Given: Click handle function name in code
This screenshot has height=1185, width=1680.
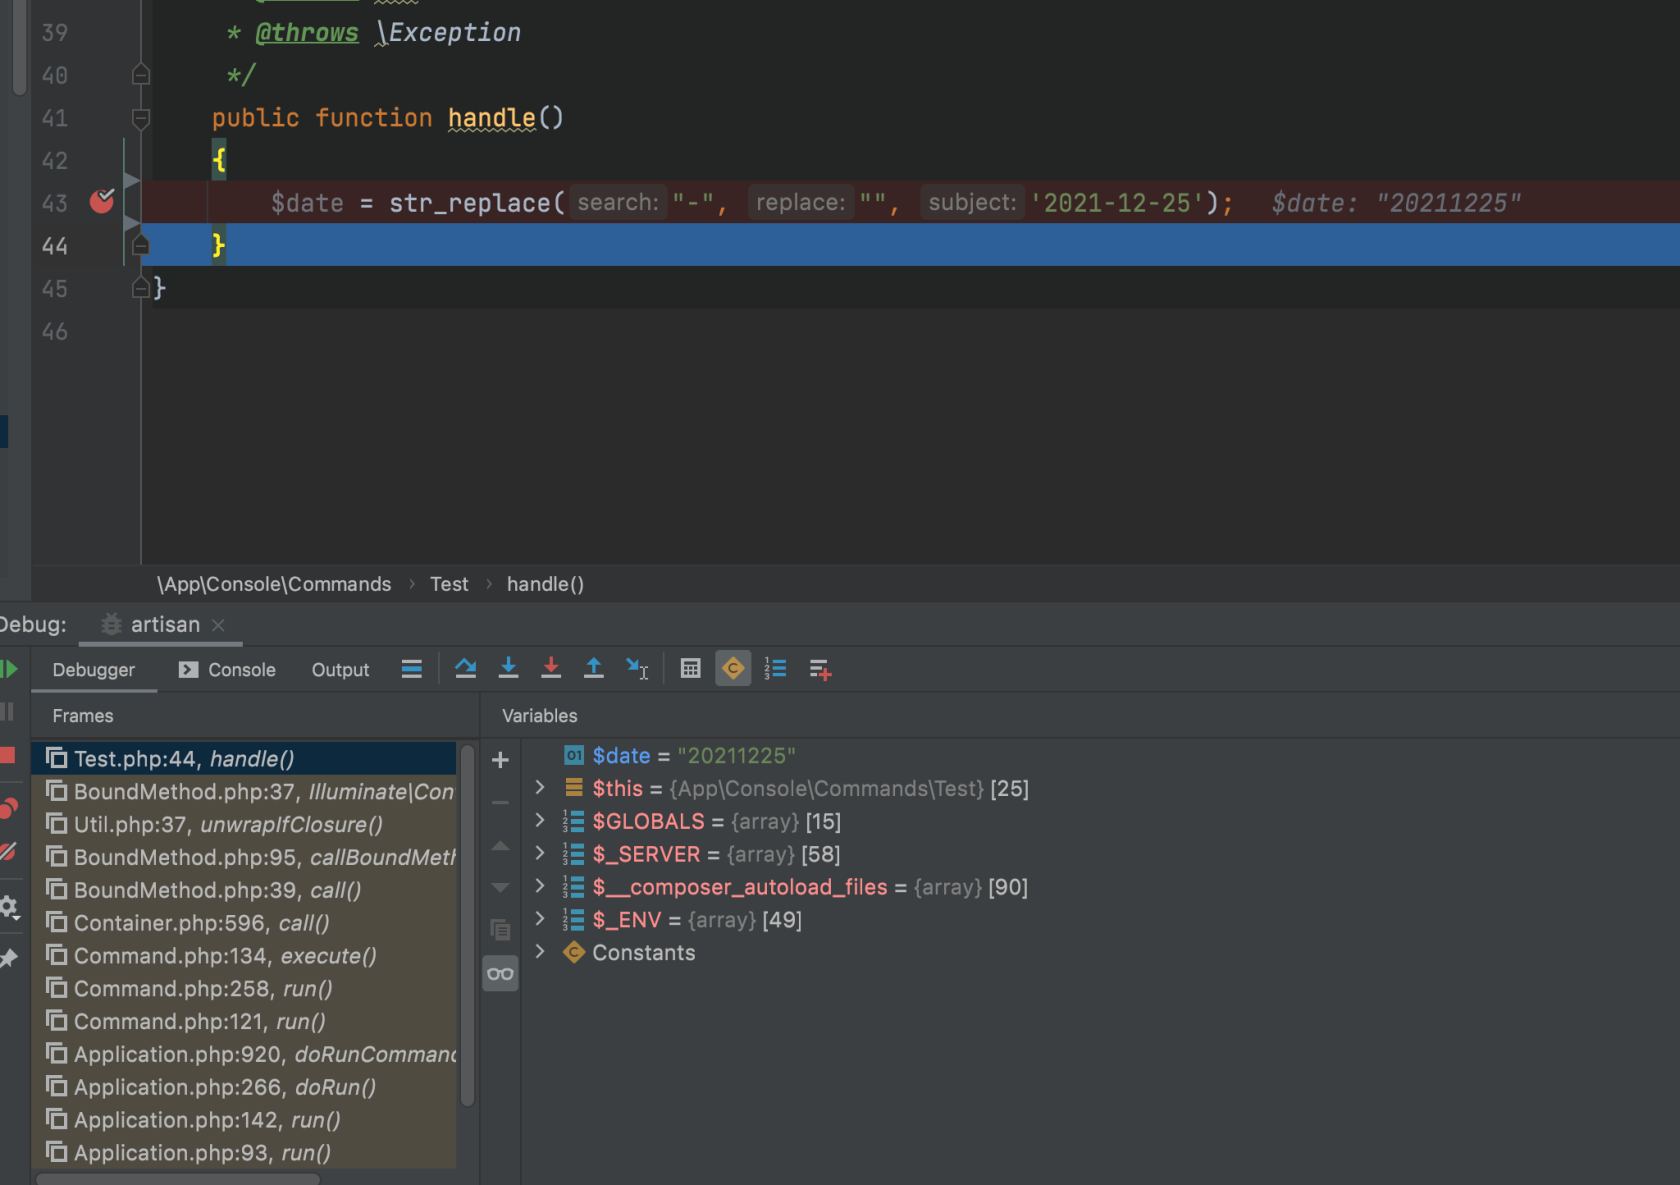Looking at the screenshot, I should coord(491,118).
